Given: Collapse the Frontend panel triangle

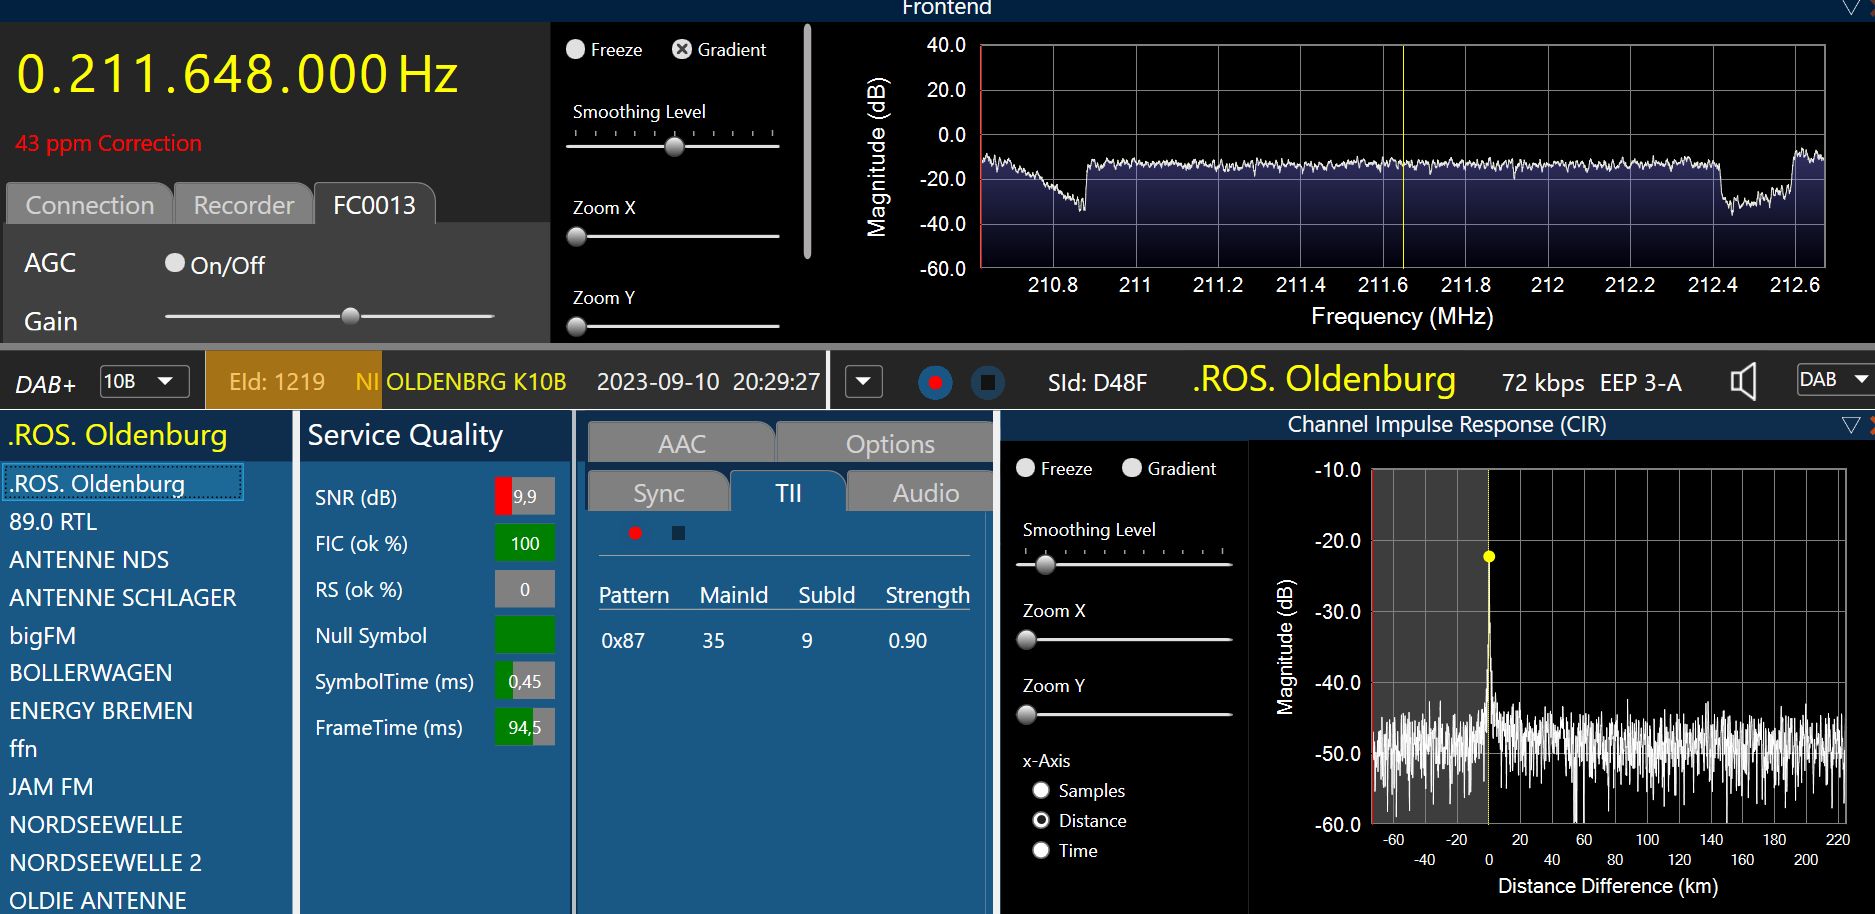Looking at the screenshot, I should (x=1851, y=8).
